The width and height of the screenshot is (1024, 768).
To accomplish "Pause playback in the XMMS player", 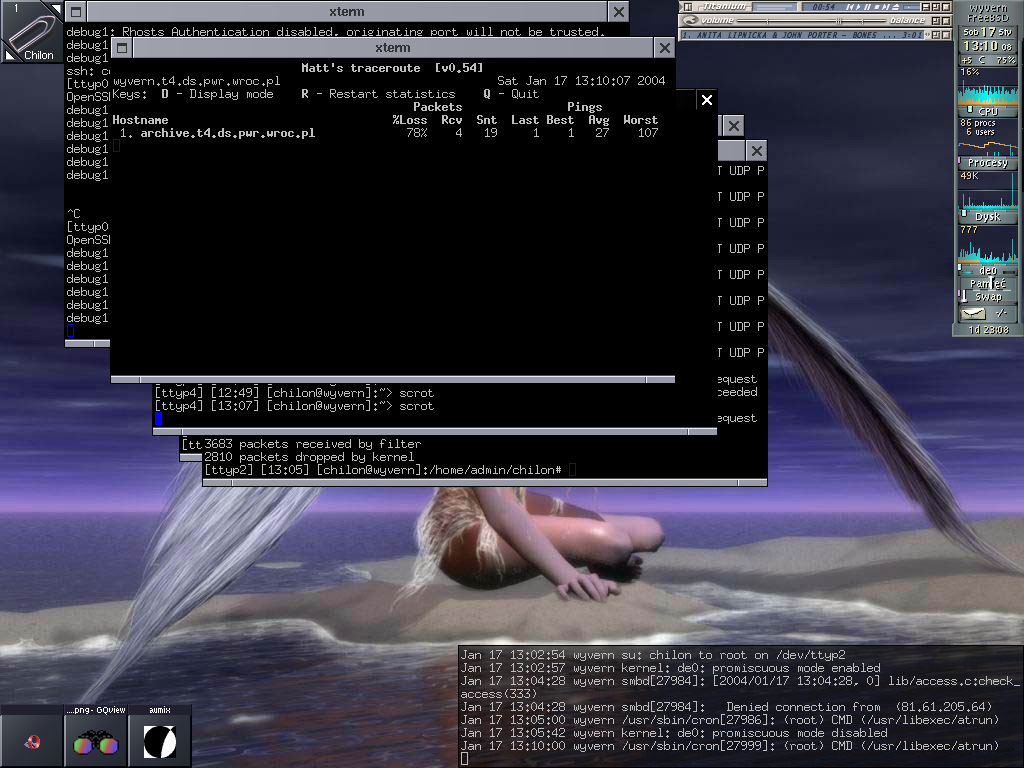I will (x=867, y=7).
